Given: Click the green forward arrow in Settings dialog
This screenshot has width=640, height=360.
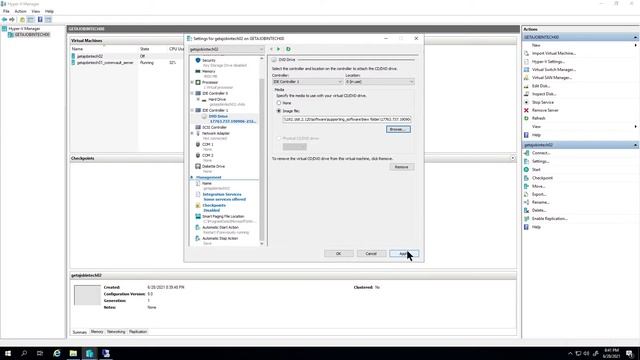Looking at the screenshot, I should click(x=279, y=49).
